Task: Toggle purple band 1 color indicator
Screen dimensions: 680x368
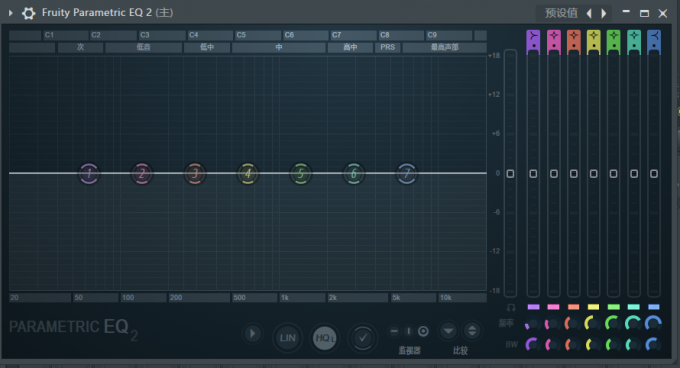Action: tap(533, 307)
